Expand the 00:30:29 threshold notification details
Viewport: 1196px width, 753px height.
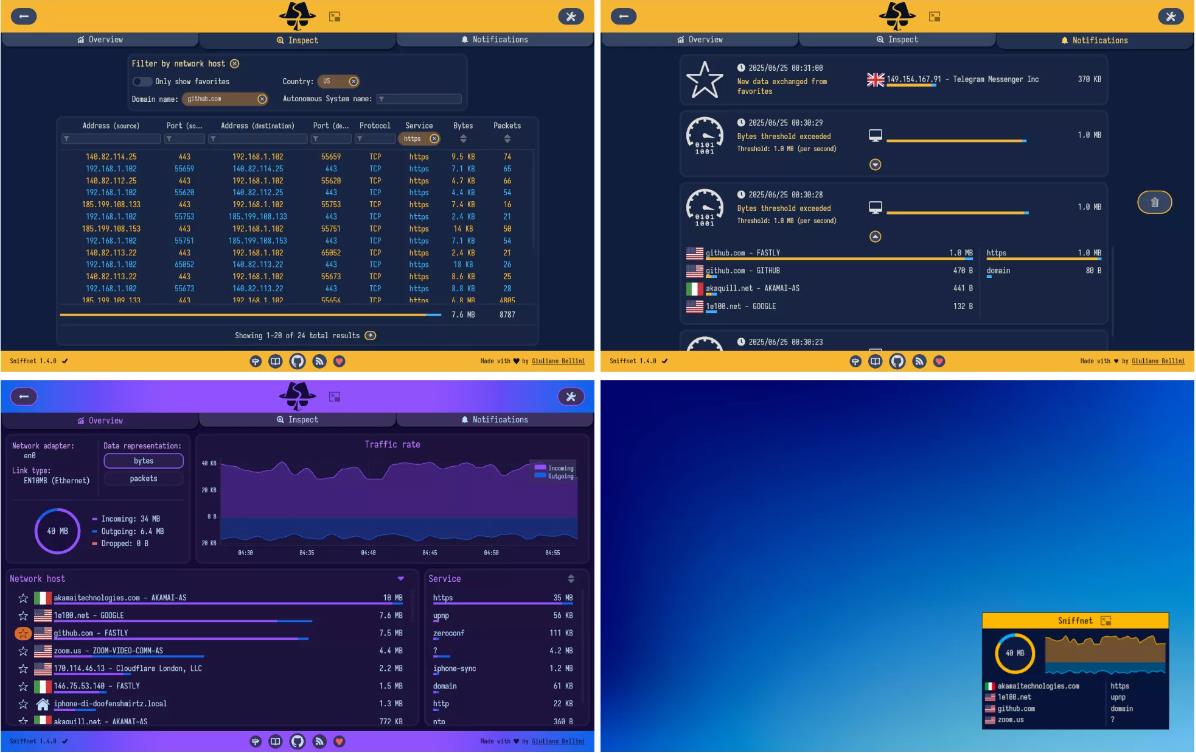(x=875, y=164)
